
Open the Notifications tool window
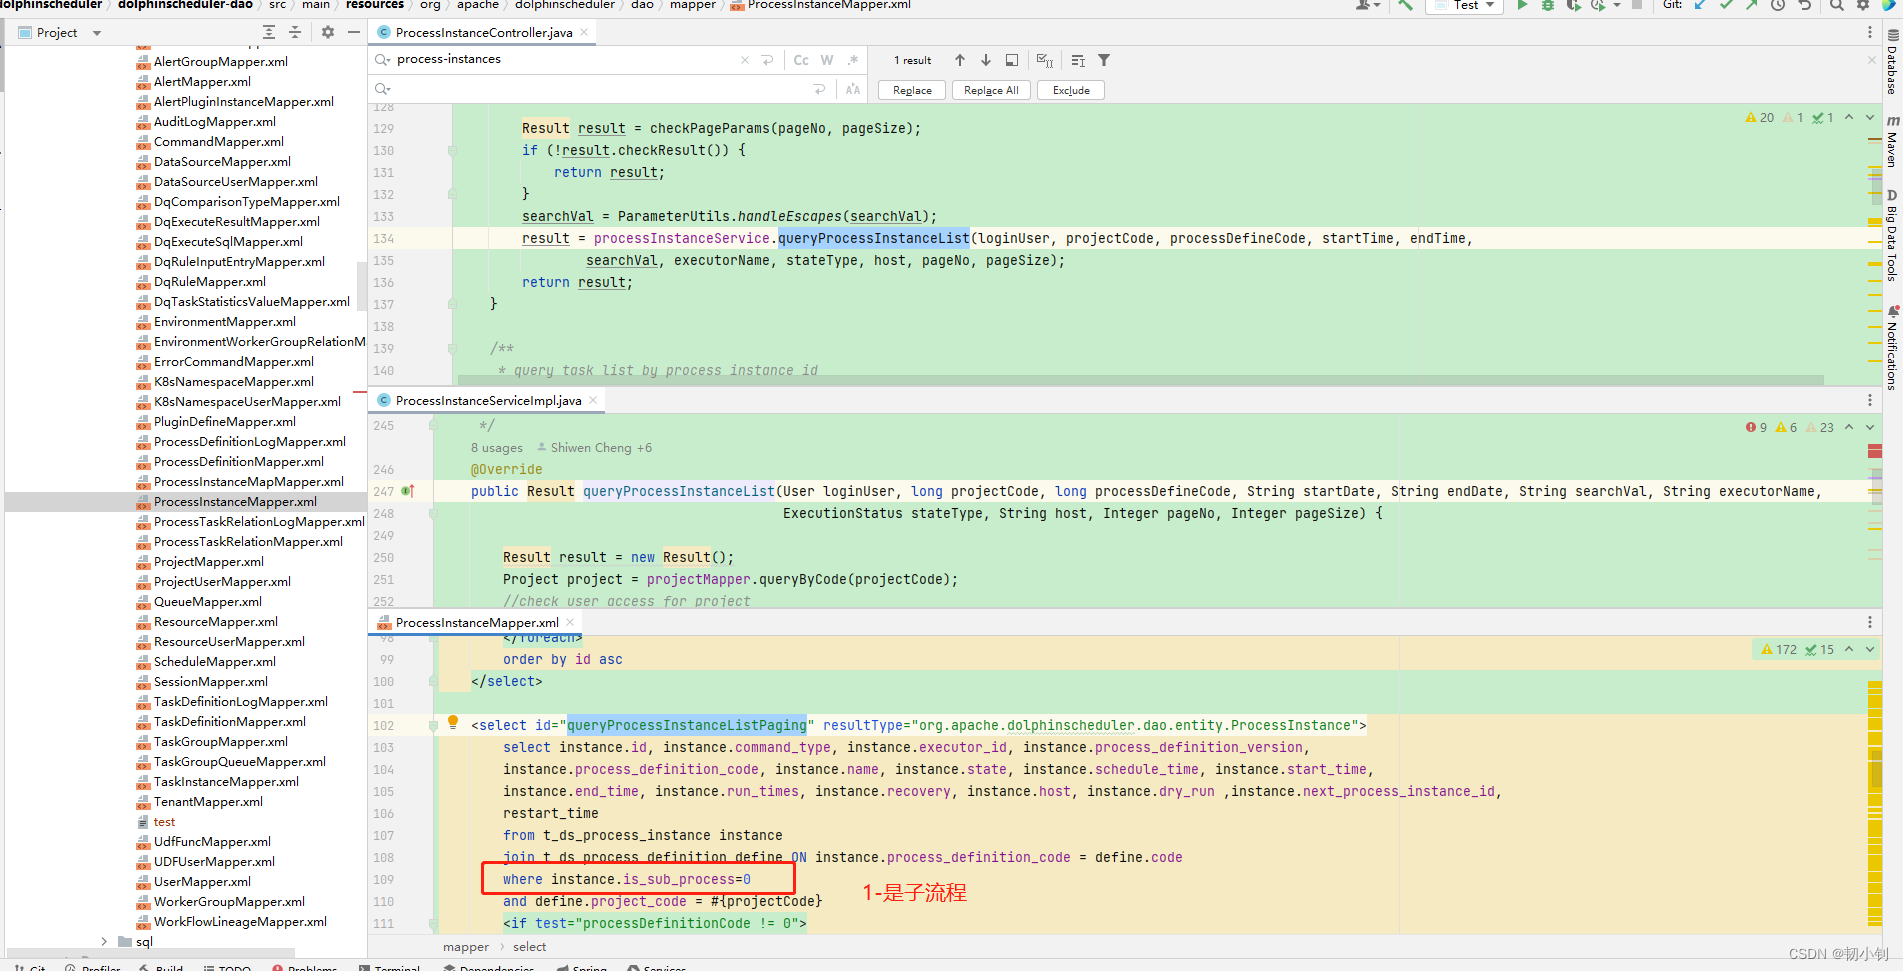(x=1892, y=348)
